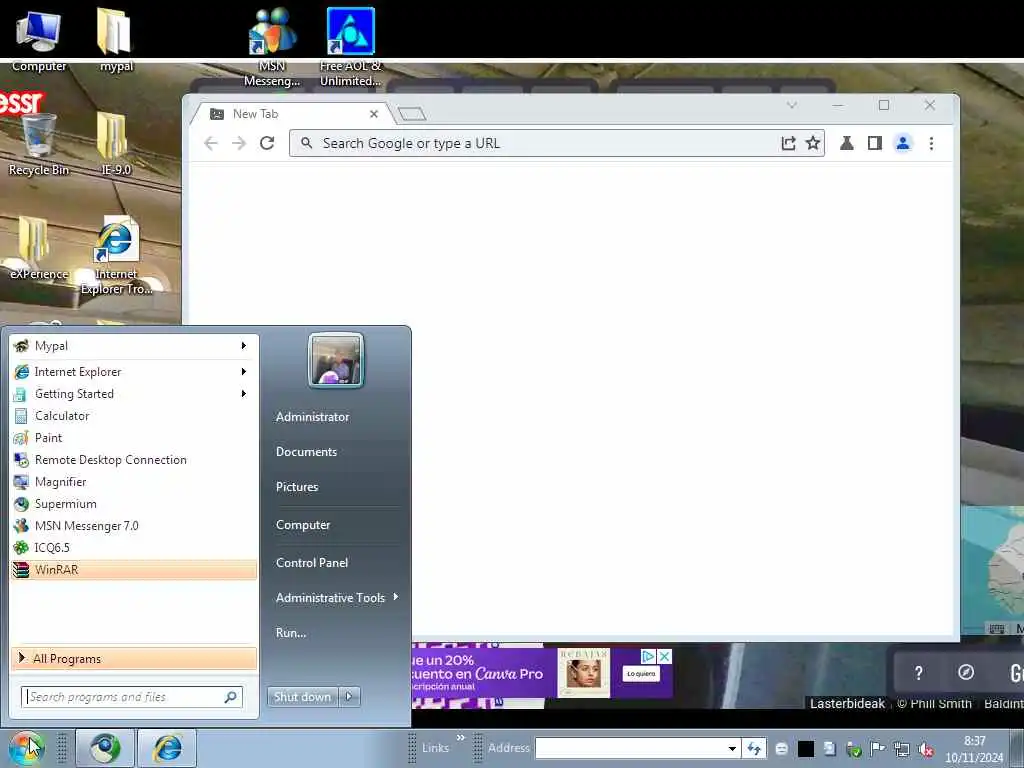
Task: Select Recycle Bin desktop icon
Action: (39, 145)
